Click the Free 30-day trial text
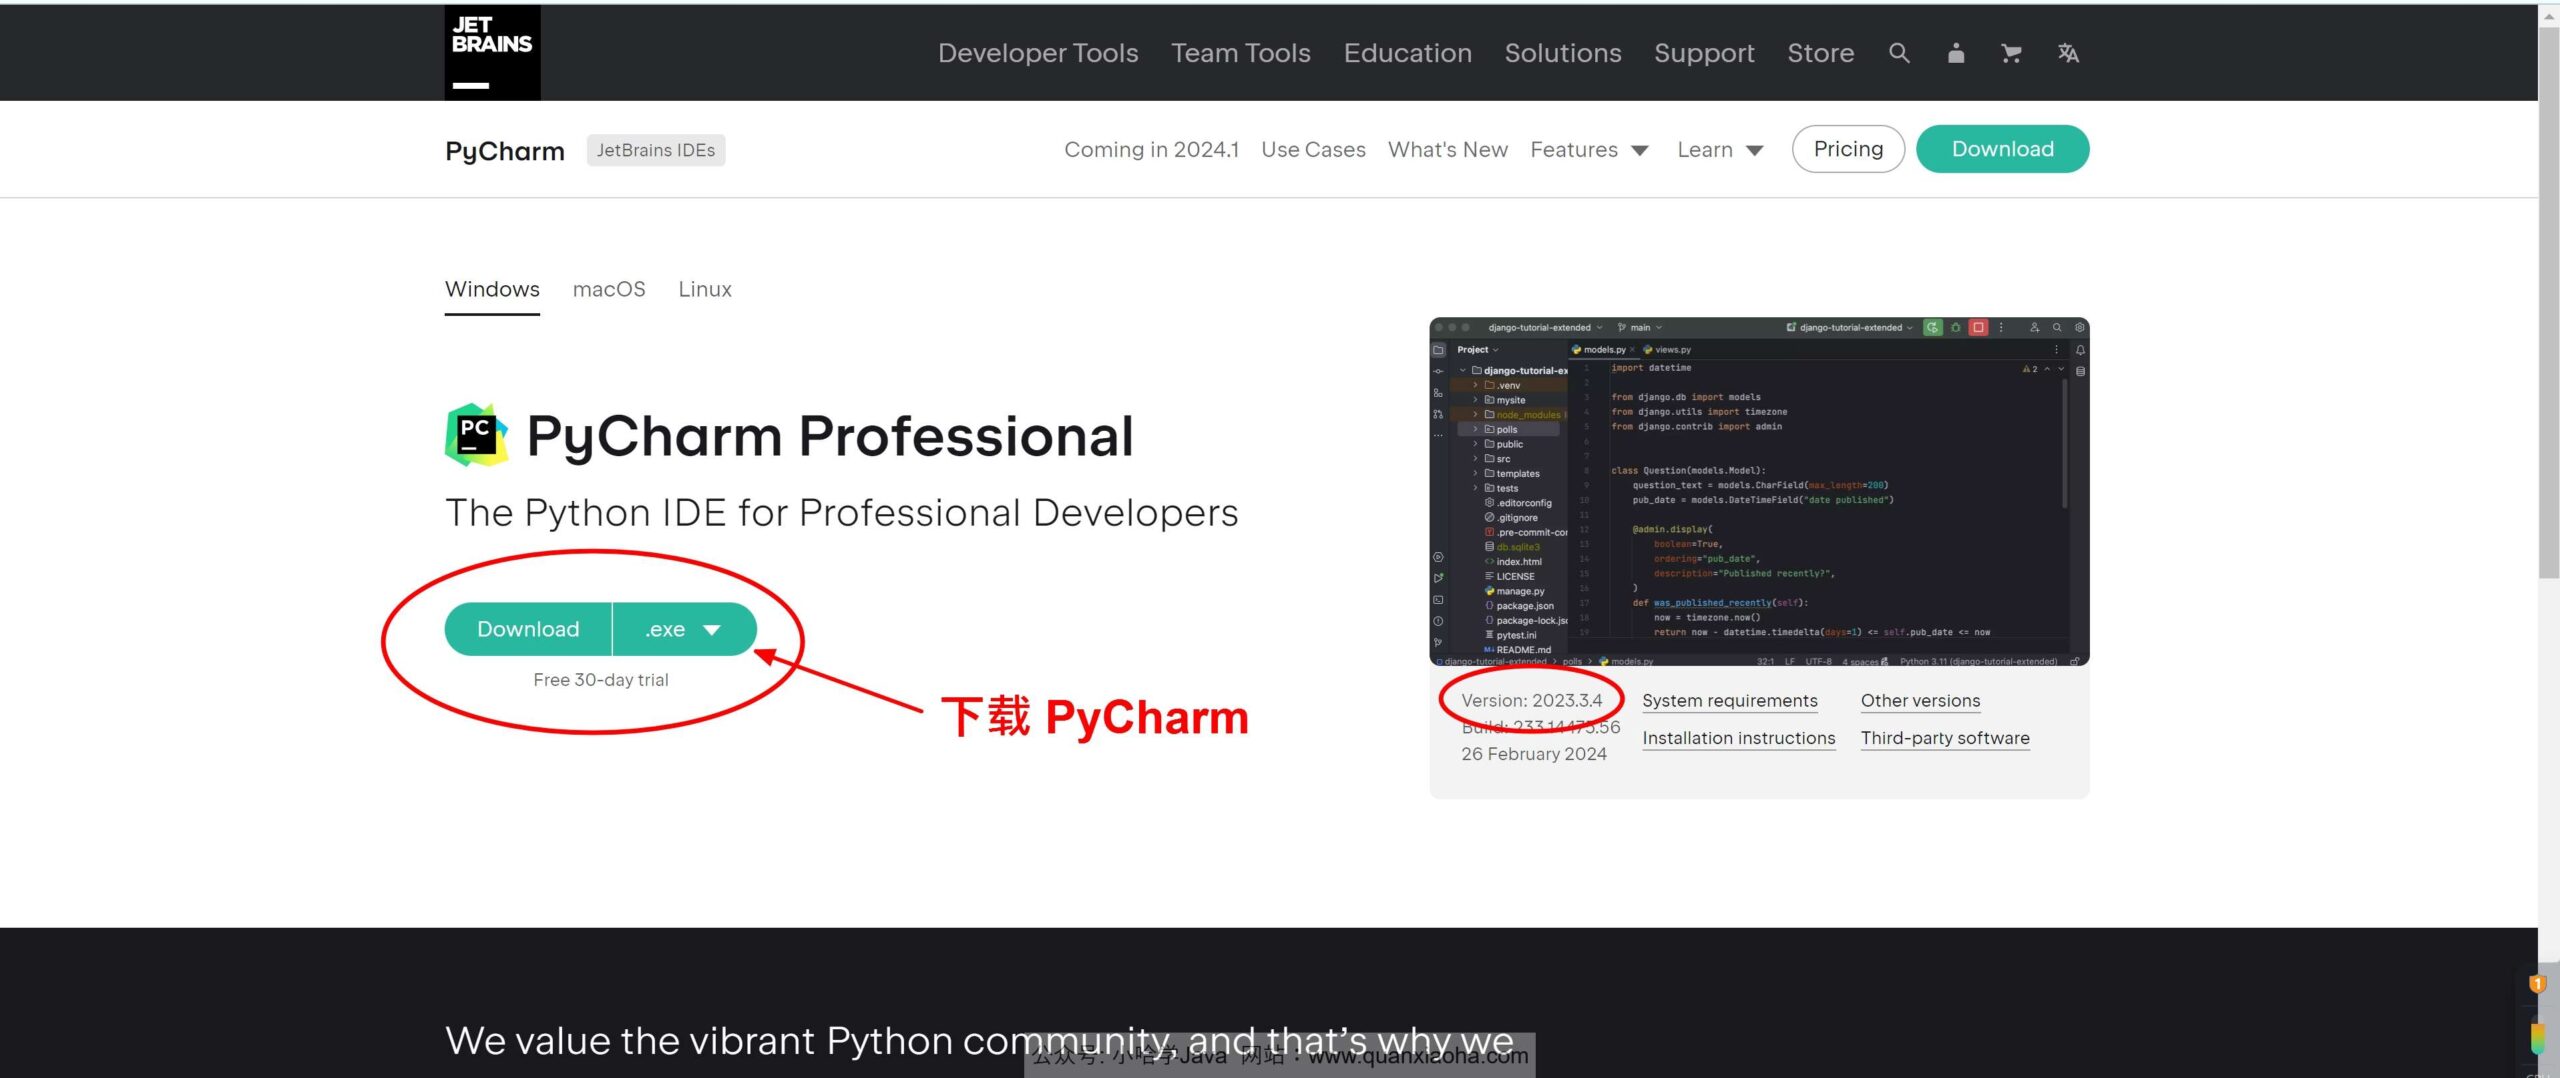 click(x=601, y=680)
